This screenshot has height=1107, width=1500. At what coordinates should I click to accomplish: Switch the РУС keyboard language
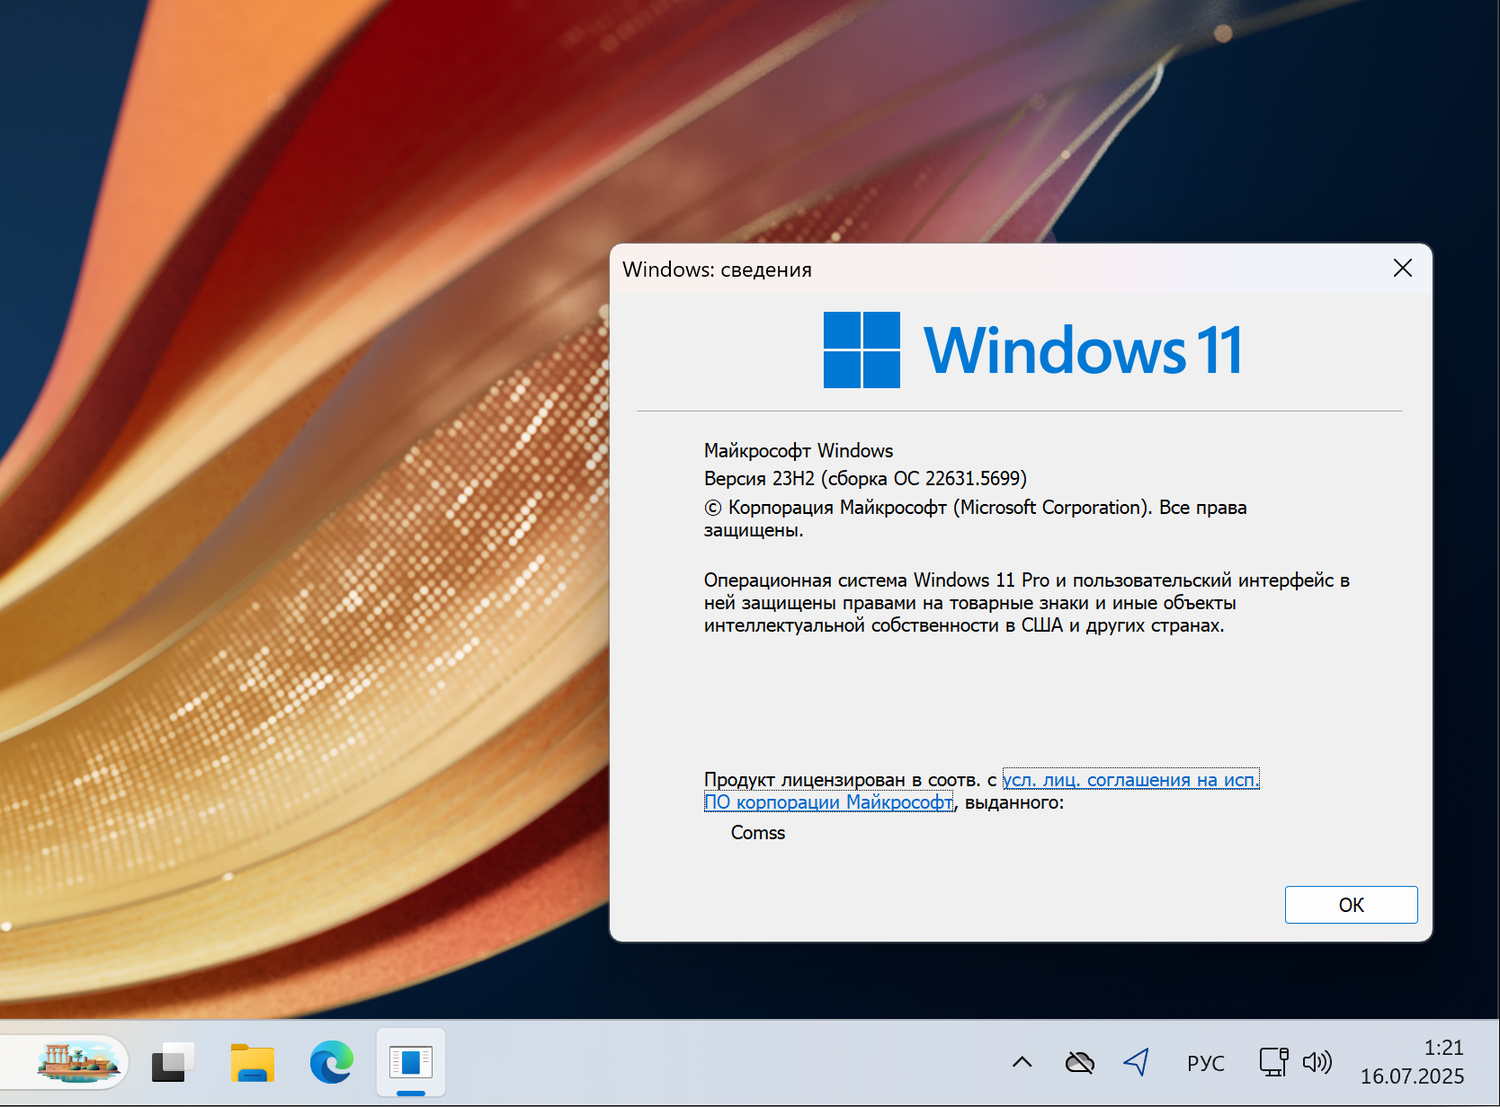tap(1205, 1062)
